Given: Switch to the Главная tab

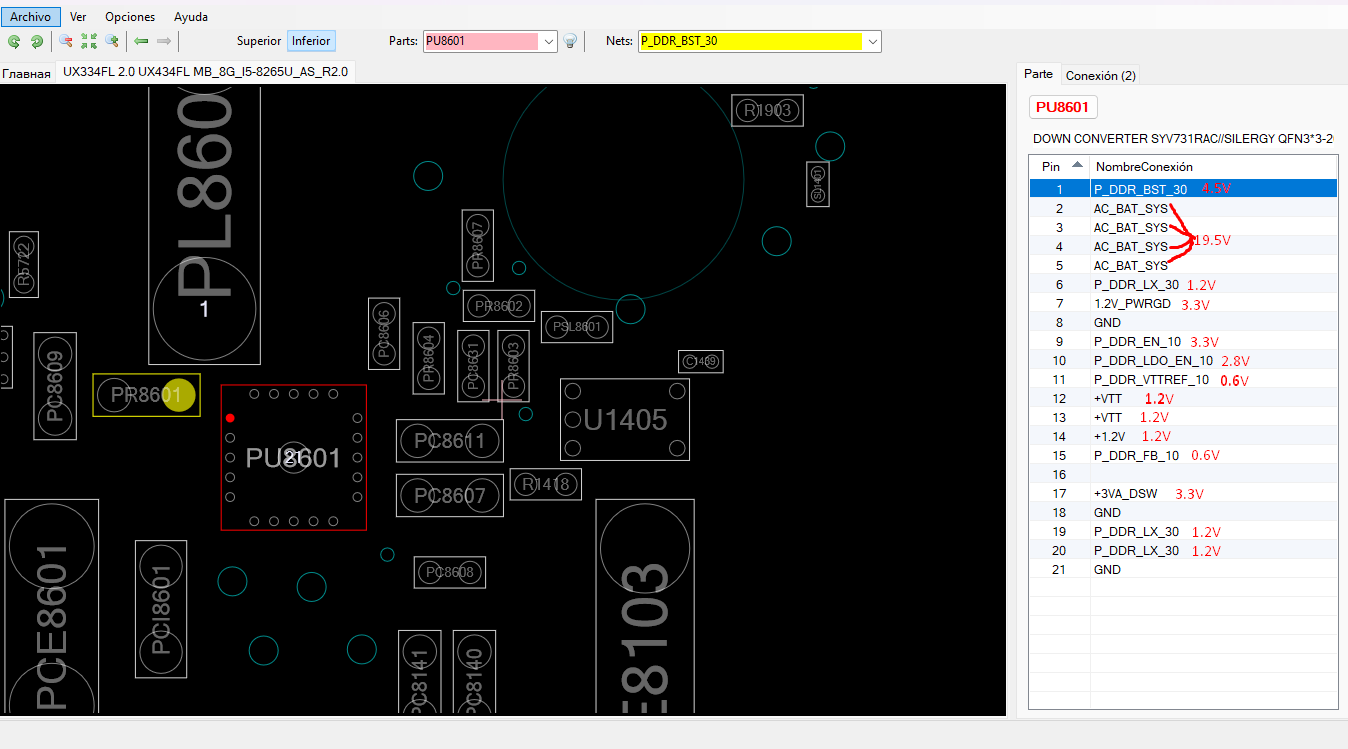Looking at the screenshot, I should click(x=27, y=73).
